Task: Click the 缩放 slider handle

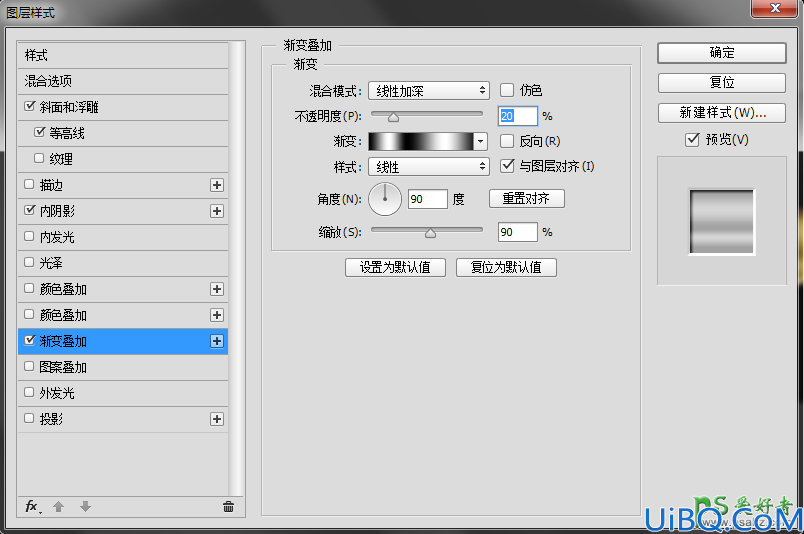Action: [430, 233]
